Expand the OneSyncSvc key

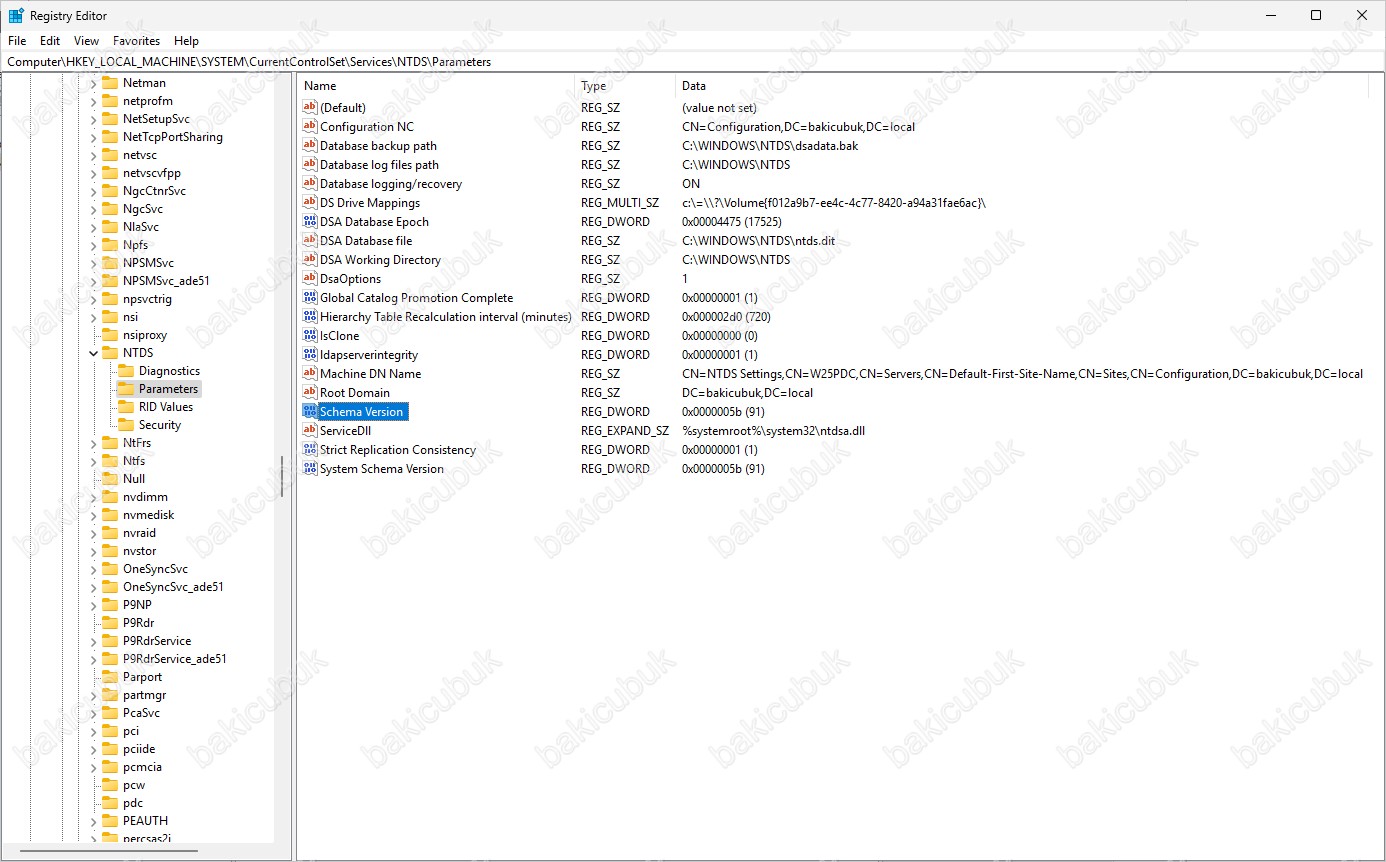pyautogui.click(x=94, y=569)
